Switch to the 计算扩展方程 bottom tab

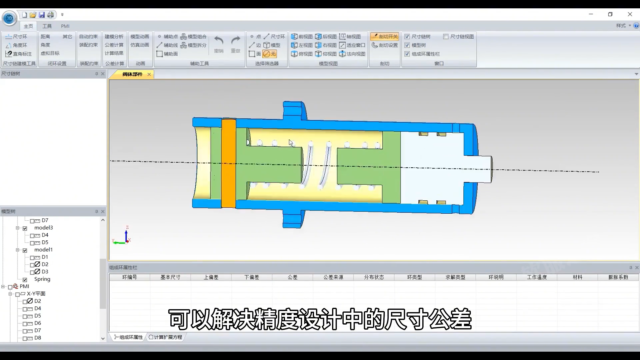165,337
